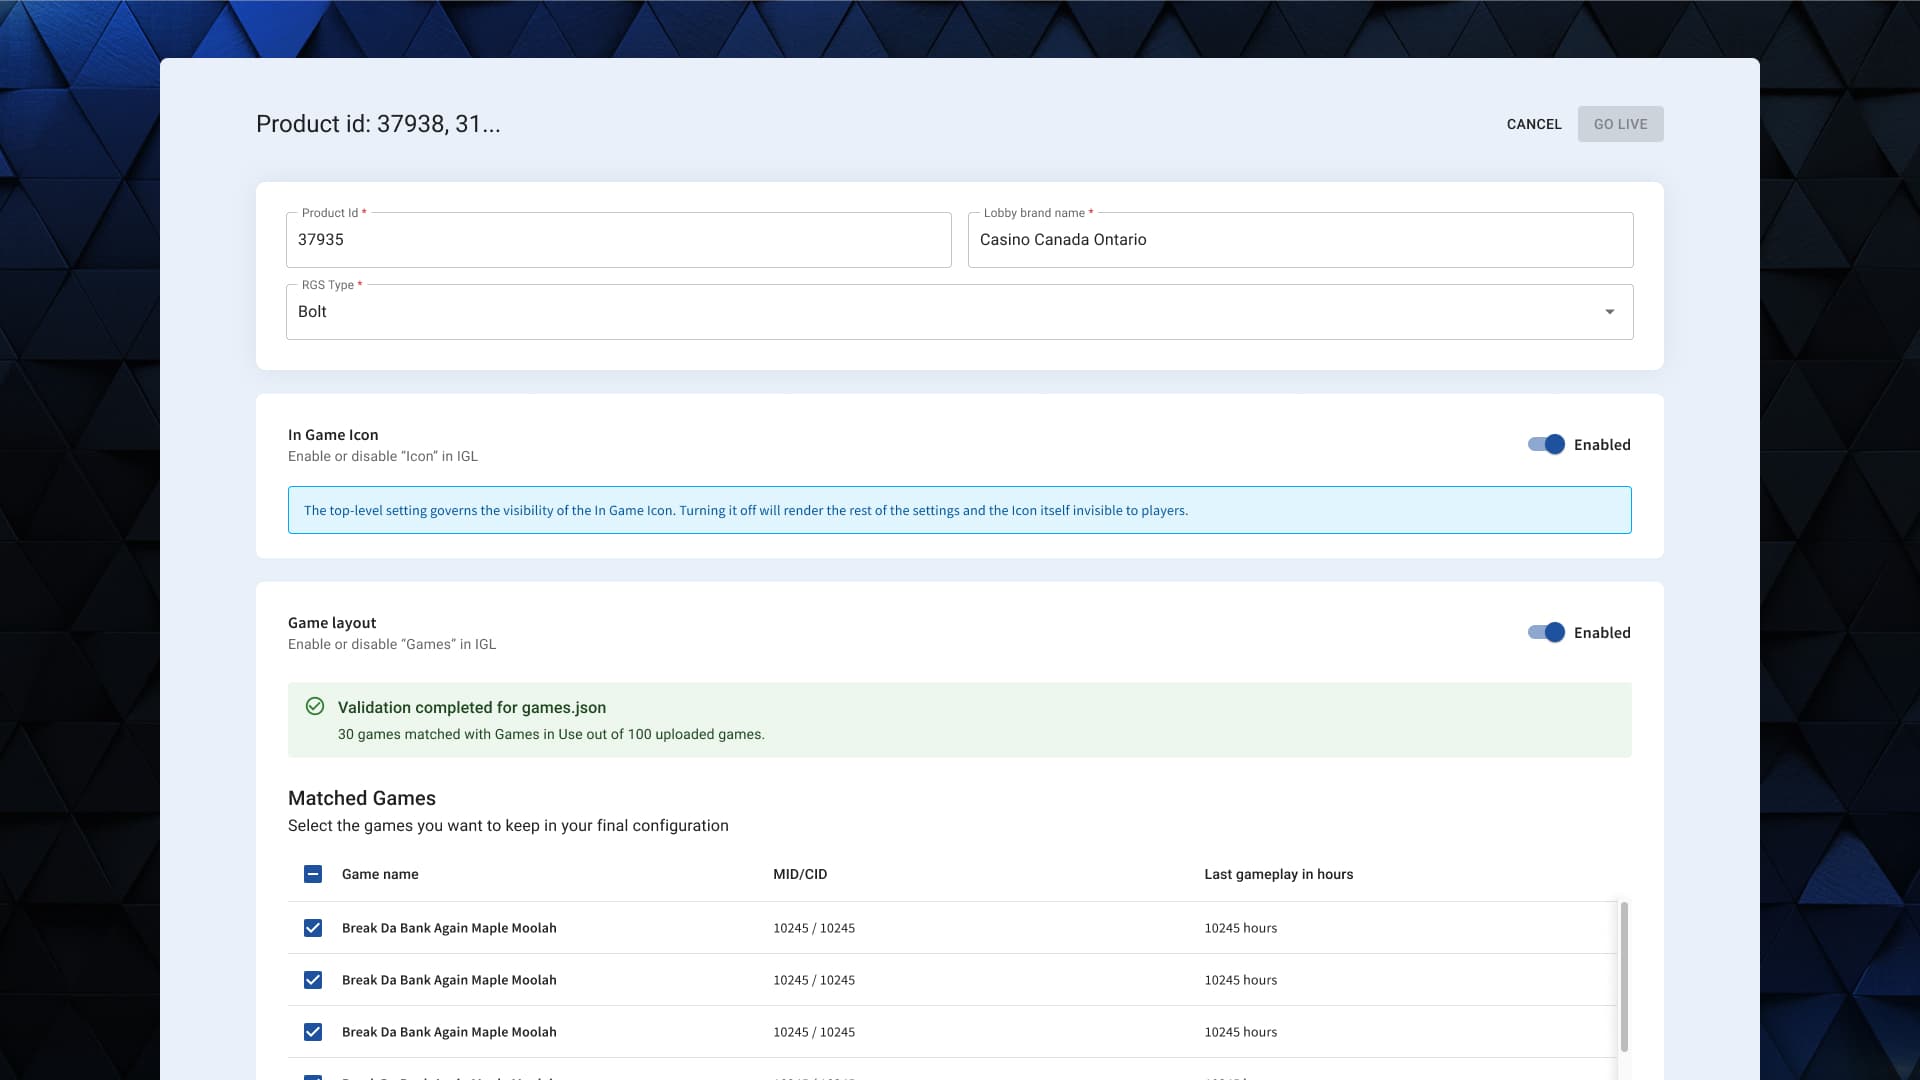The height and width of the screenshot is (1080, 1920).
Task: Click the Product id page title
Action: click(378, 124)
